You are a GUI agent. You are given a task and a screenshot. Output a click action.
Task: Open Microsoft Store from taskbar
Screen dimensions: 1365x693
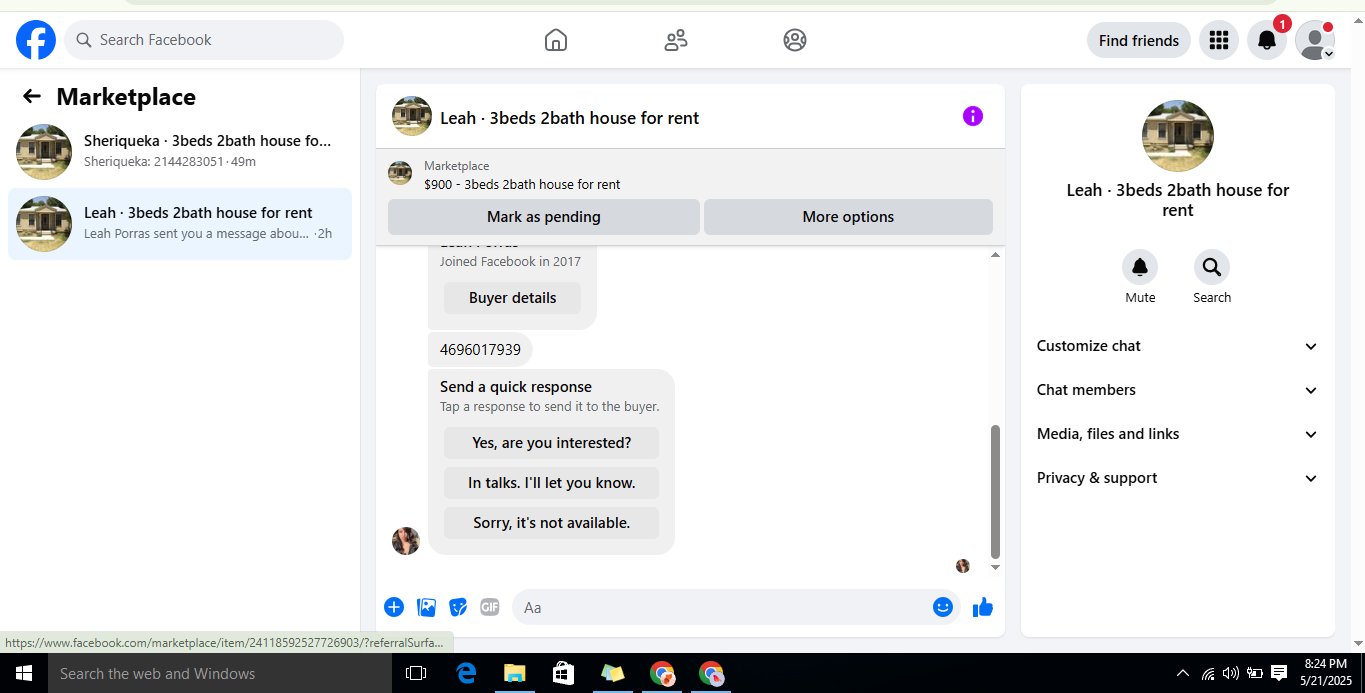point(563,673)
